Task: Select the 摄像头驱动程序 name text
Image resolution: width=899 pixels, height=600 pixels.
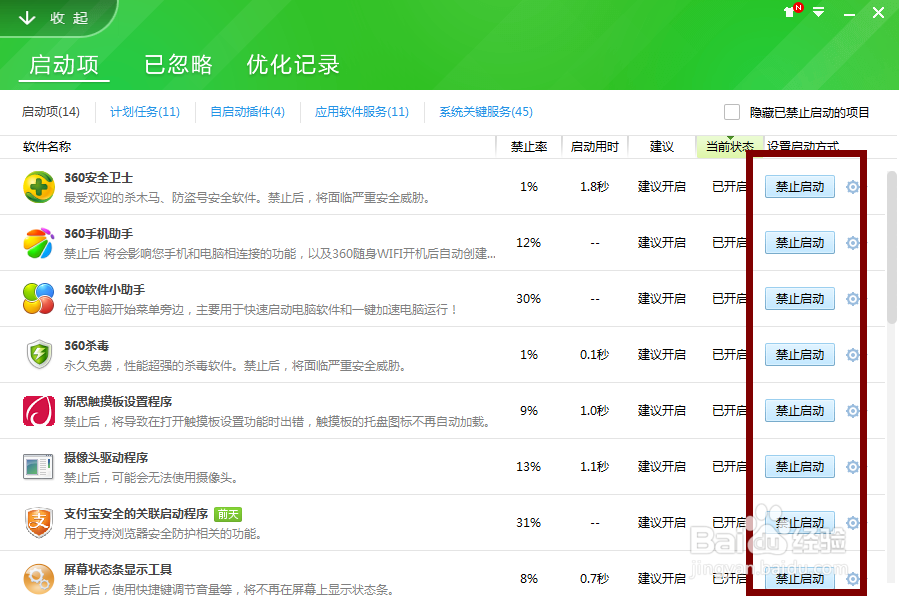Action: [105, 458]
